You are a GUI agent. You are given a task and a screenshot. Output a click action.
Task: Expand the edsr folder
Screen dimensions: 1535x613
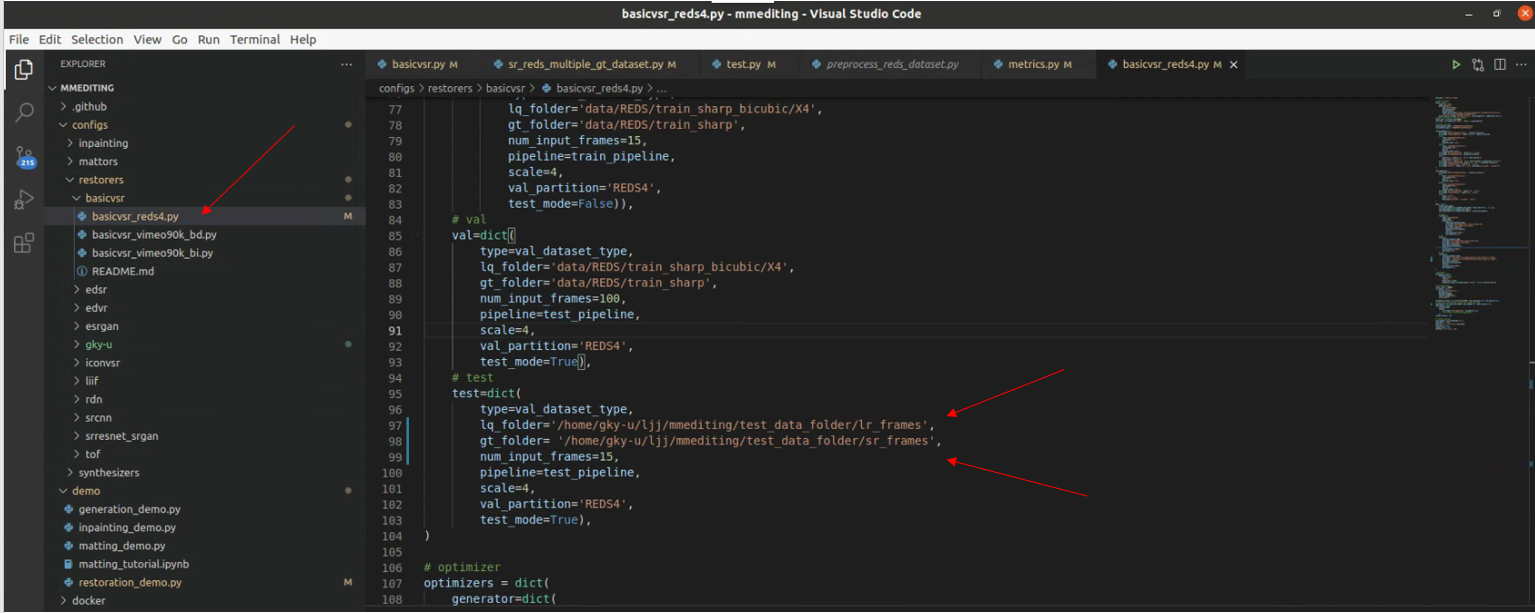[x=77, y=289]
